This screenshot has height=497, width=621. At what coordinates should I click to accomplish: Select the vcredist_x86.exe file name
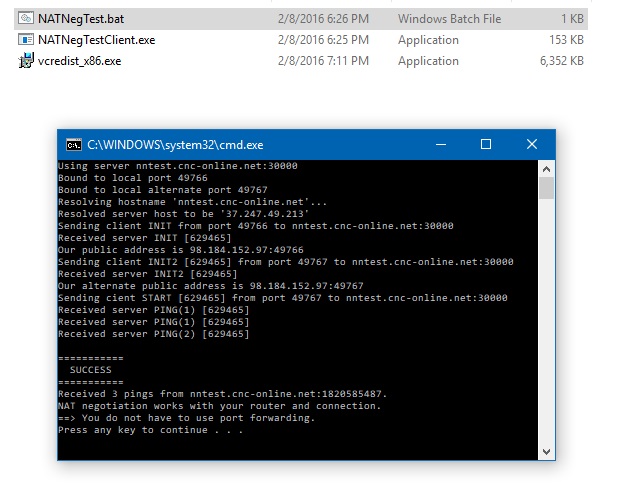coord(82,61)
